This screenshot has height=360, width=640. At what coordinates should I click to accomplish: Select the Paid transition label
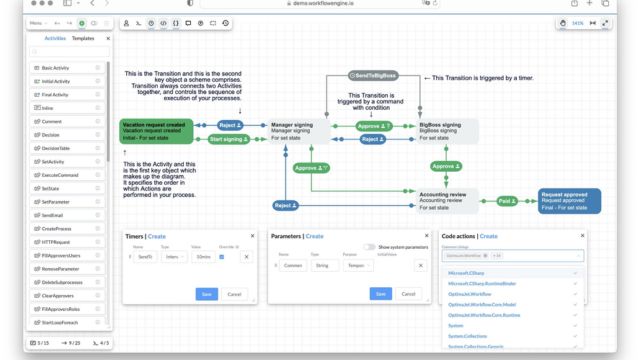click(x=507, y=201)
